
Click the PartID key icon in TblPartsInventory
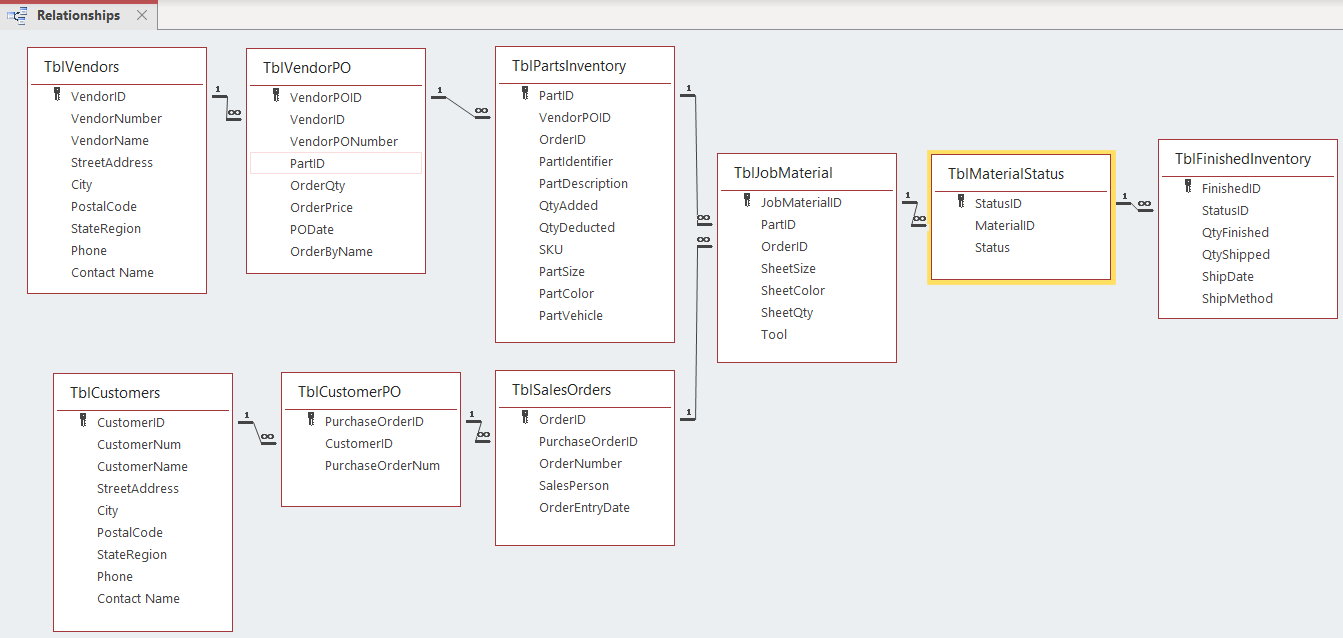[x=525, y=95]
